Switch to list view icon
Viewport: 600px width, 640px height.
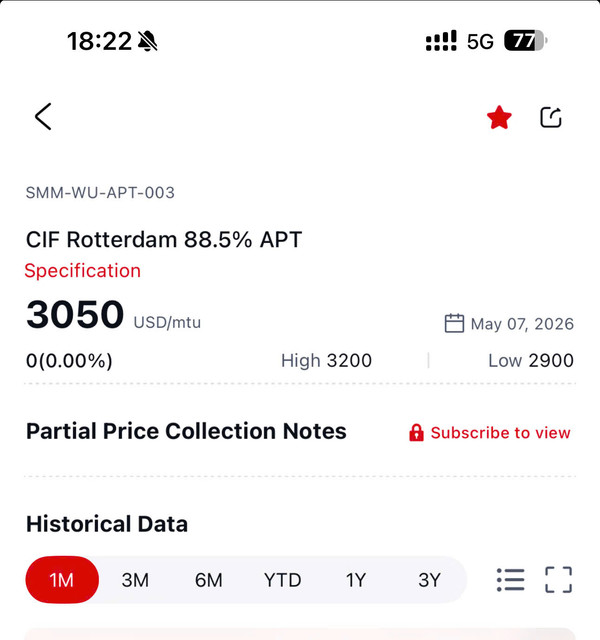click(511, 580)
